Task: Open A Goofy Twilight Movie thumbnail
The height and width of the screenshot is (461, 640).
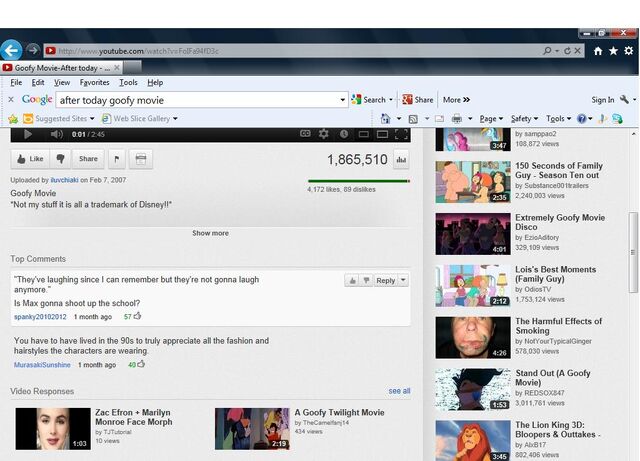Action: [252, 429]
